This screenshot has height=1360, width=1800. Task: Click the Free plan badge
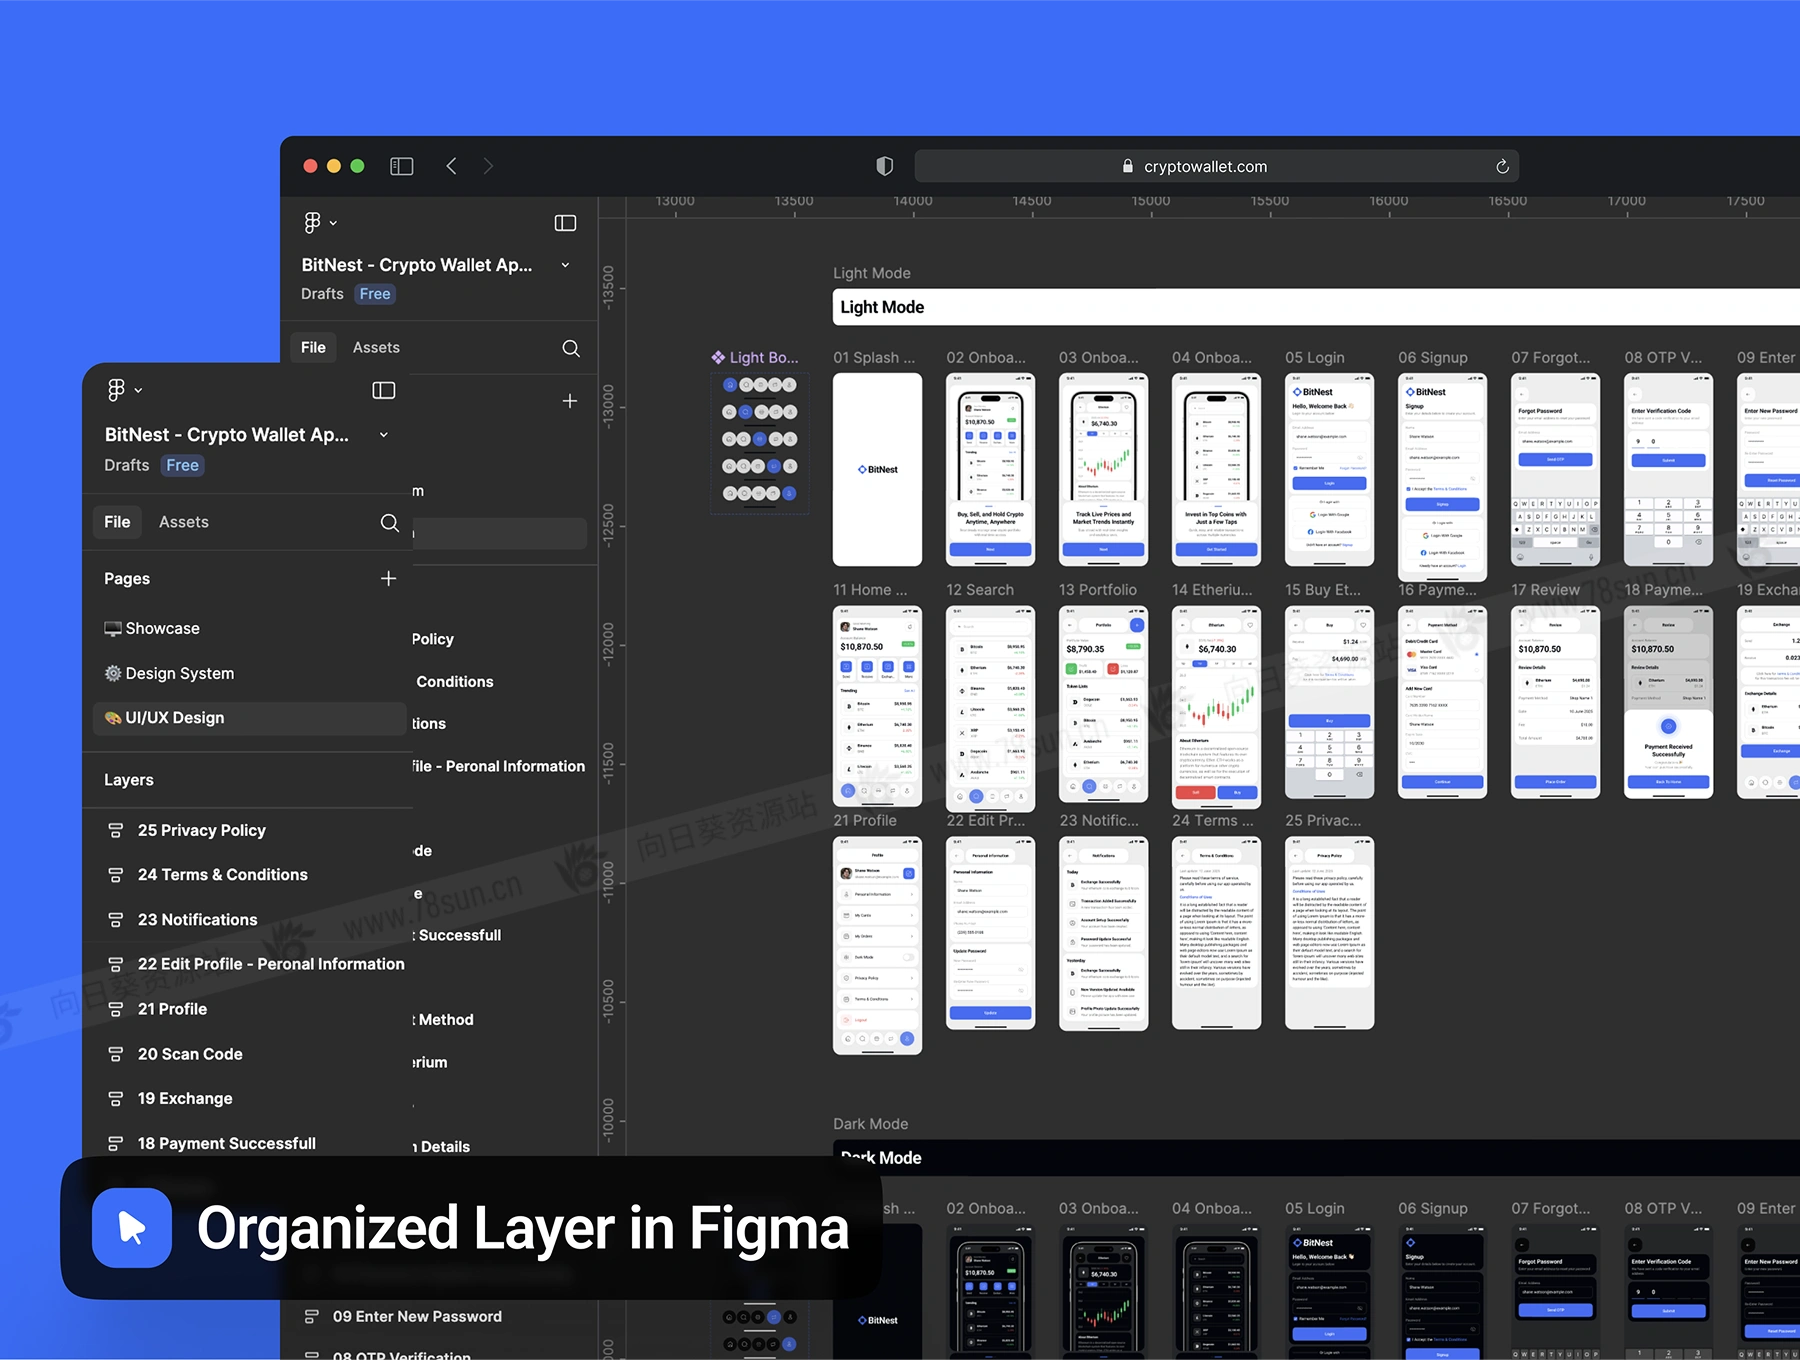(182, 465)
